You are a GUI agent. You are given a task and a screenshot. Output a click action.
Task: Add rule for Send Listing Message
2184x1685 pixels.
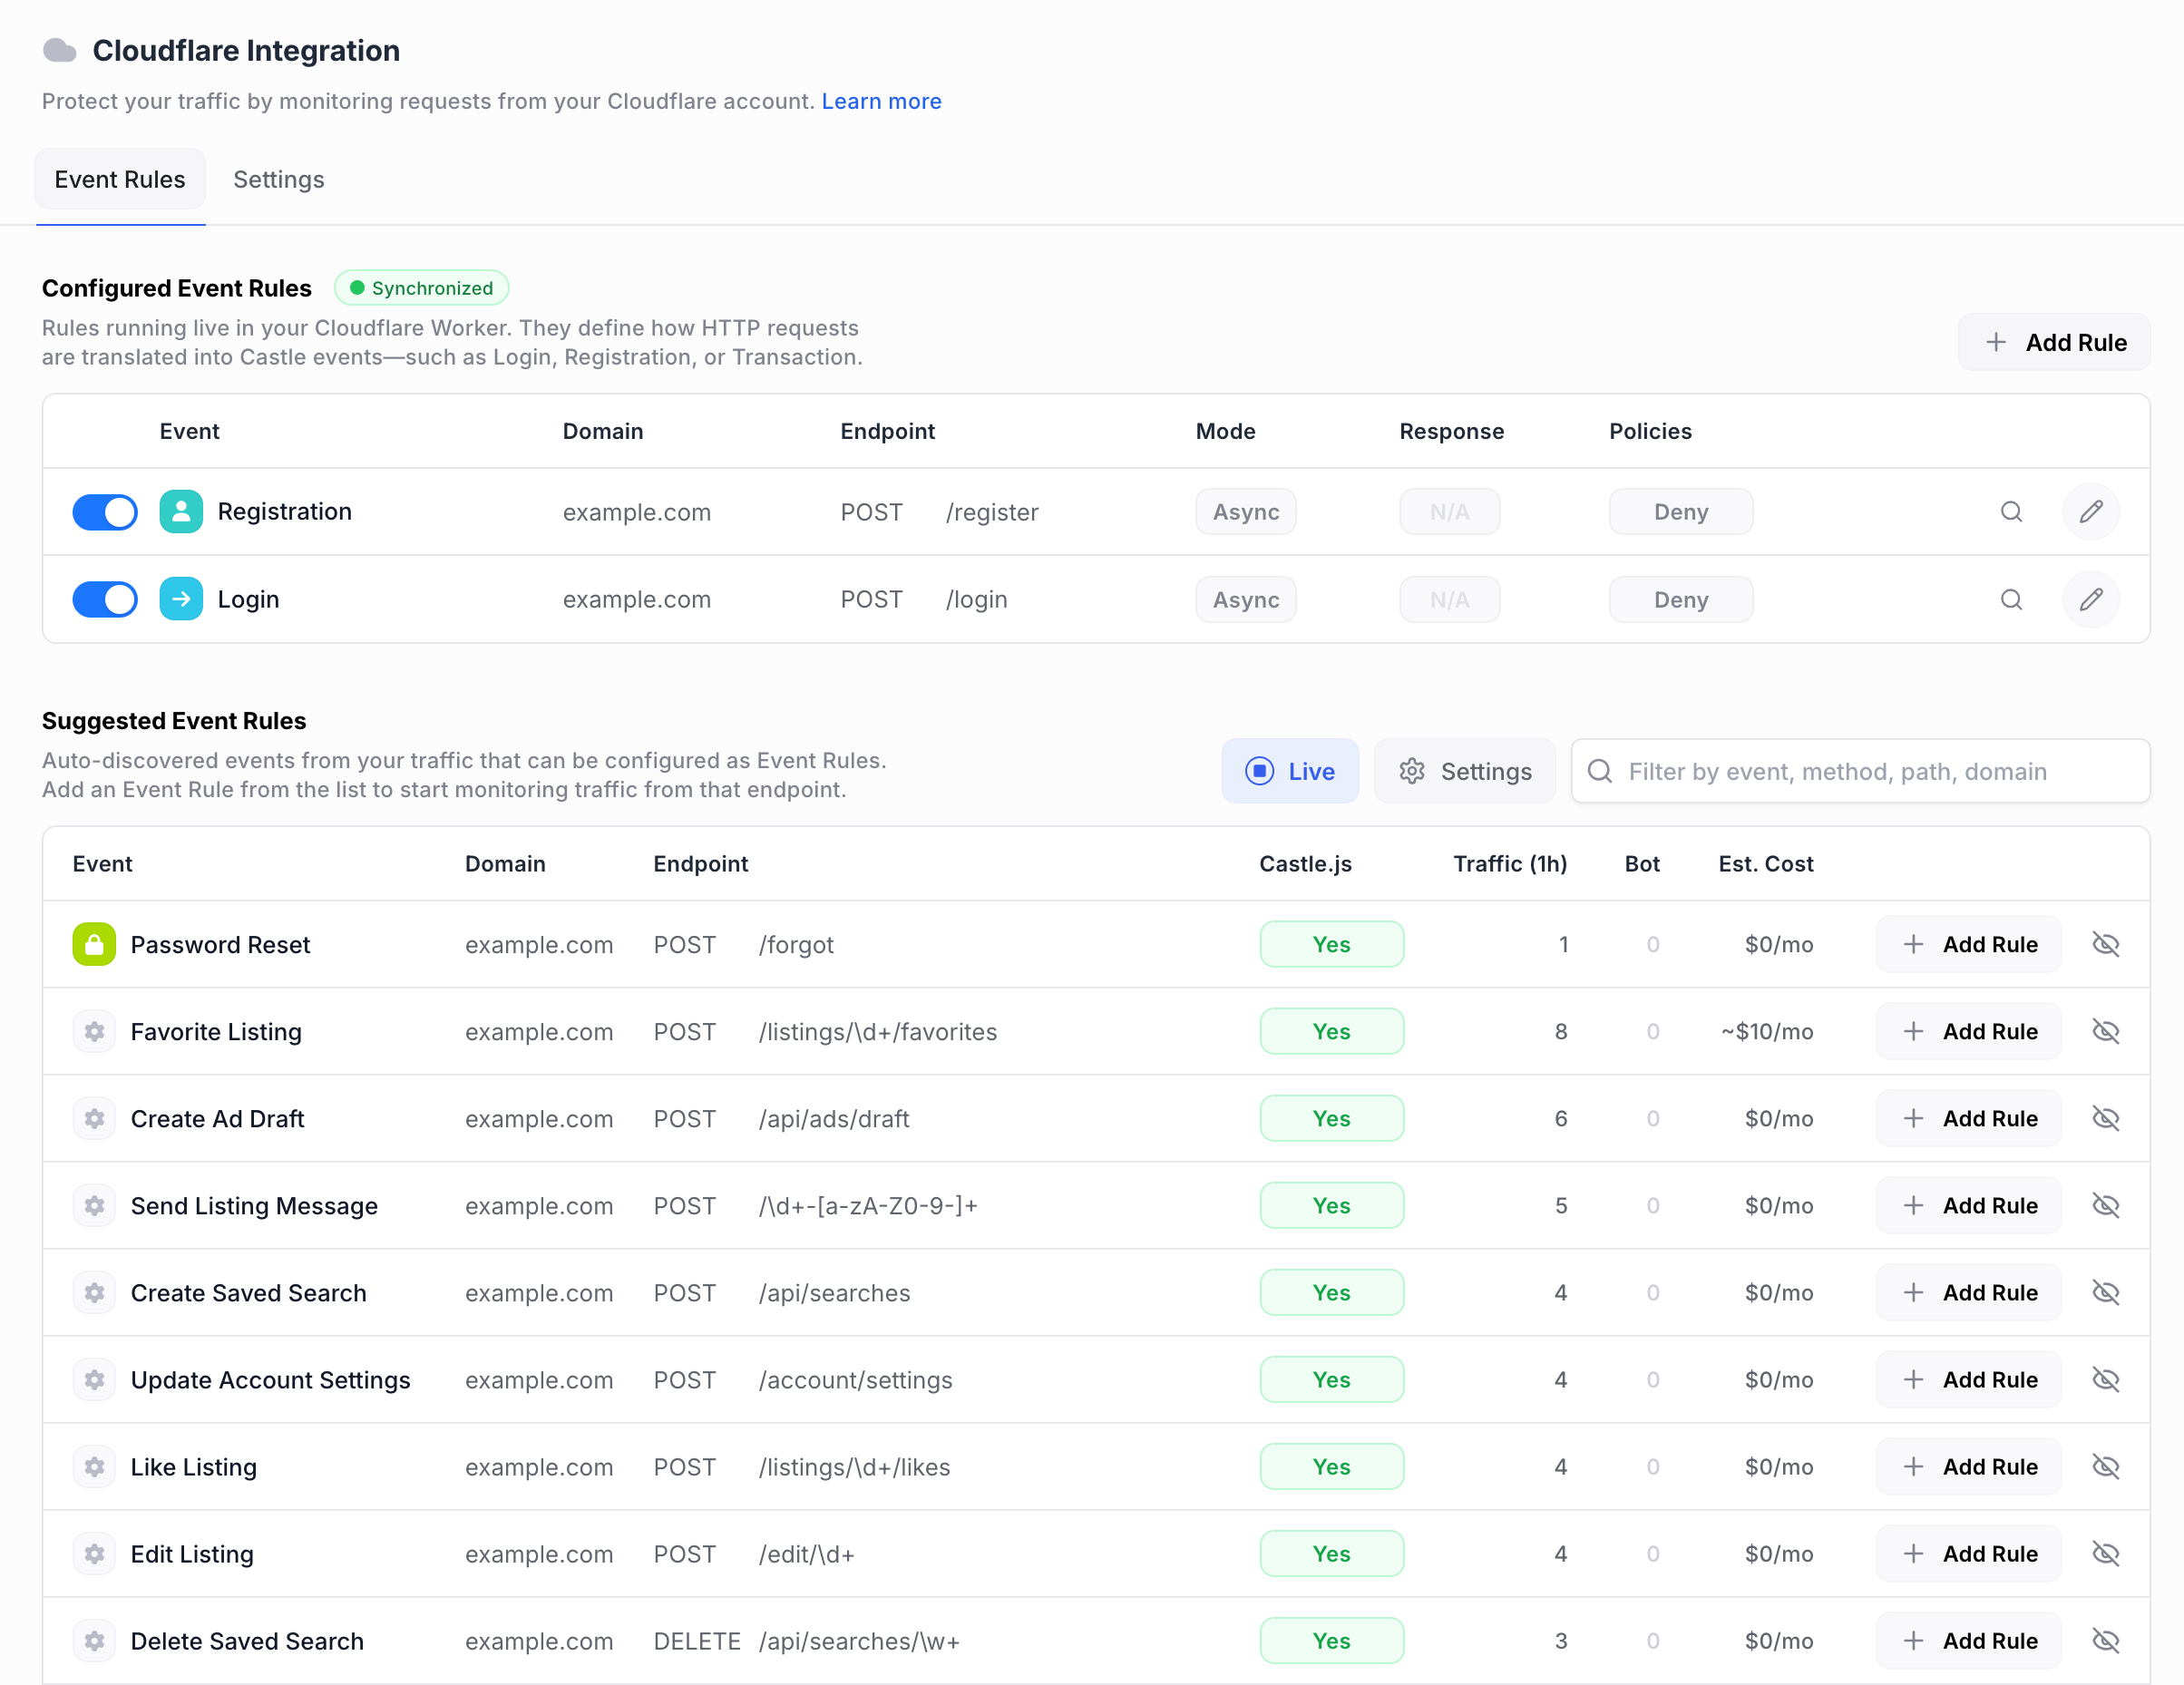1968,1205
